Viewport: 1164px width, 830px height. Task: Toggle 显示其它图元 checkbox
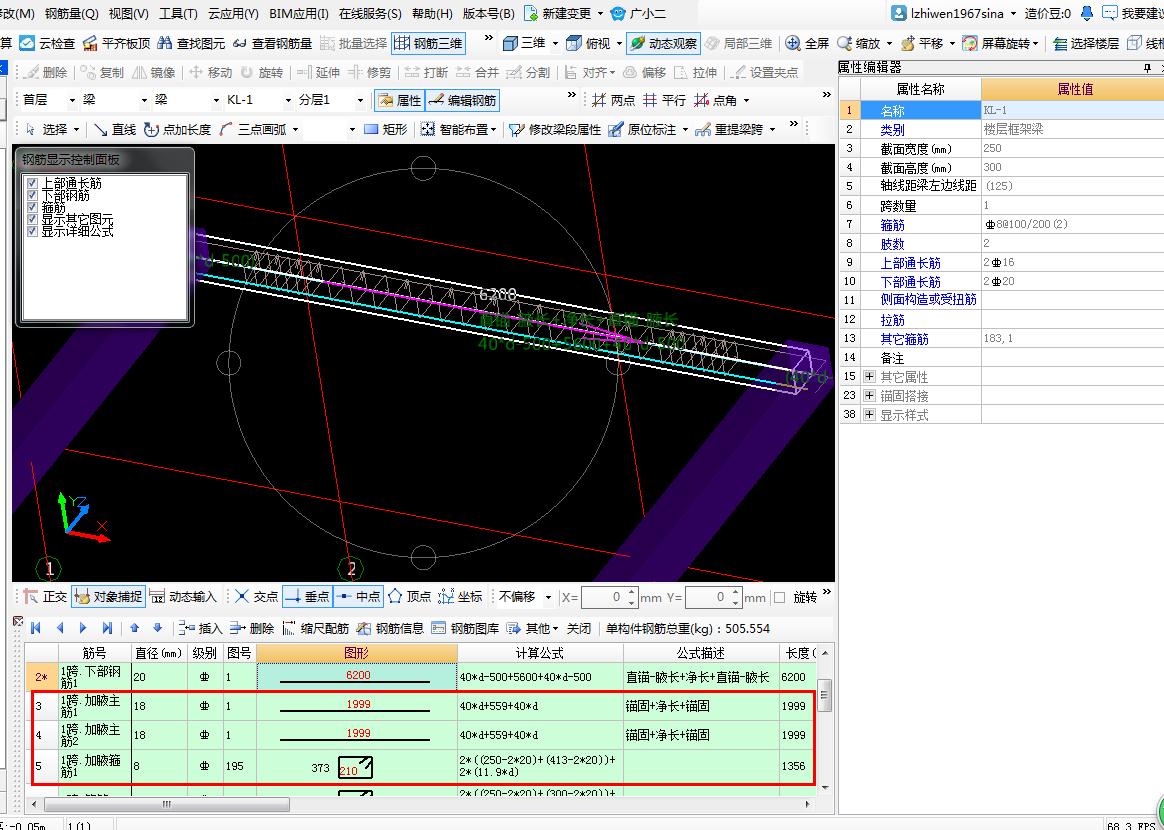coord(32,219)
